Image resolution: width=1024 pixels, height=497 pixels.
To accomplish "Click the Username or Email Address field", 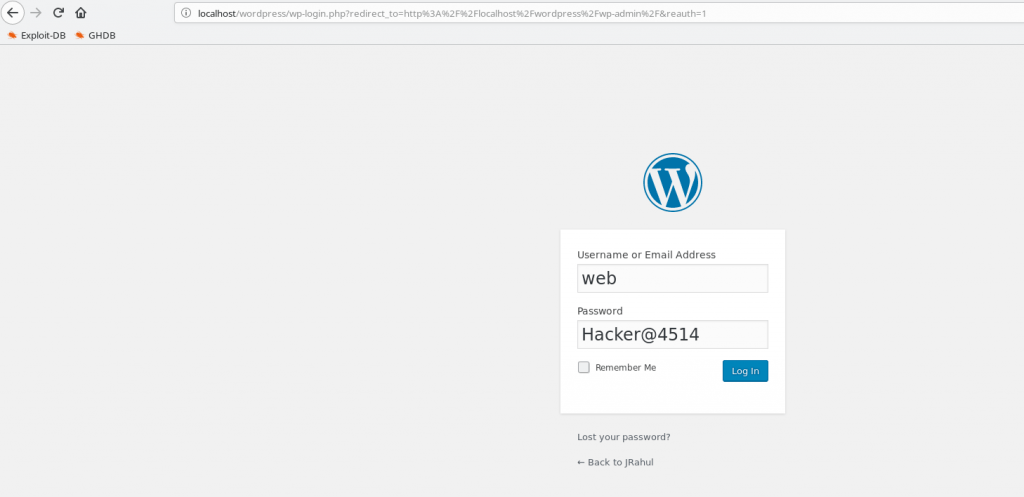I will [673, 278].
